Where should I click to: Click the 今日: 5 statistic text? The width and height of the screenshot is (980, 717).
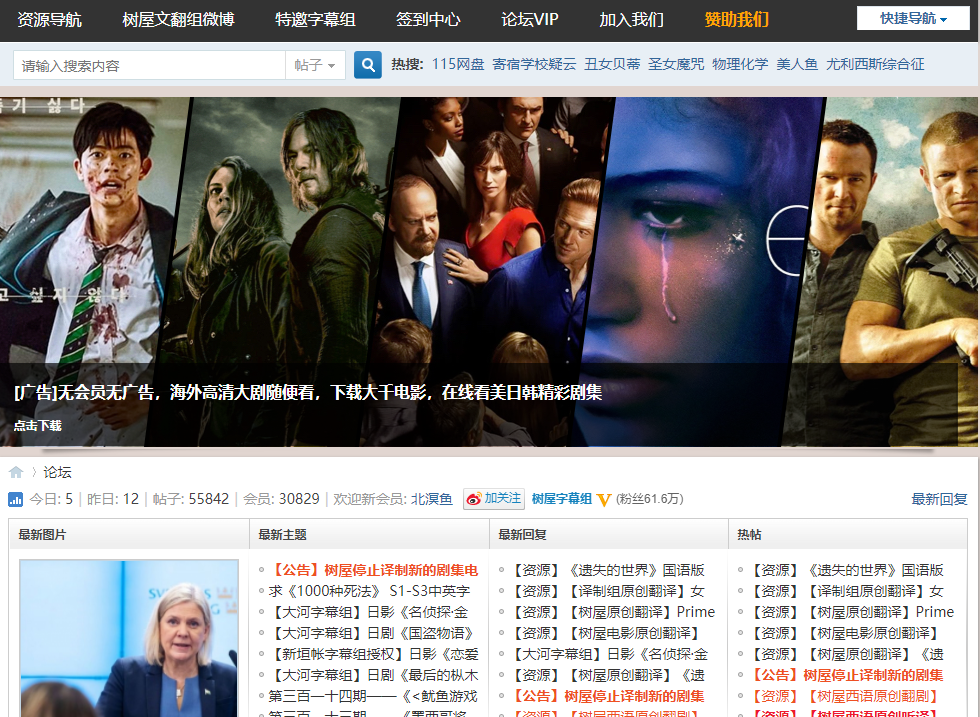[x=51, y=499]
